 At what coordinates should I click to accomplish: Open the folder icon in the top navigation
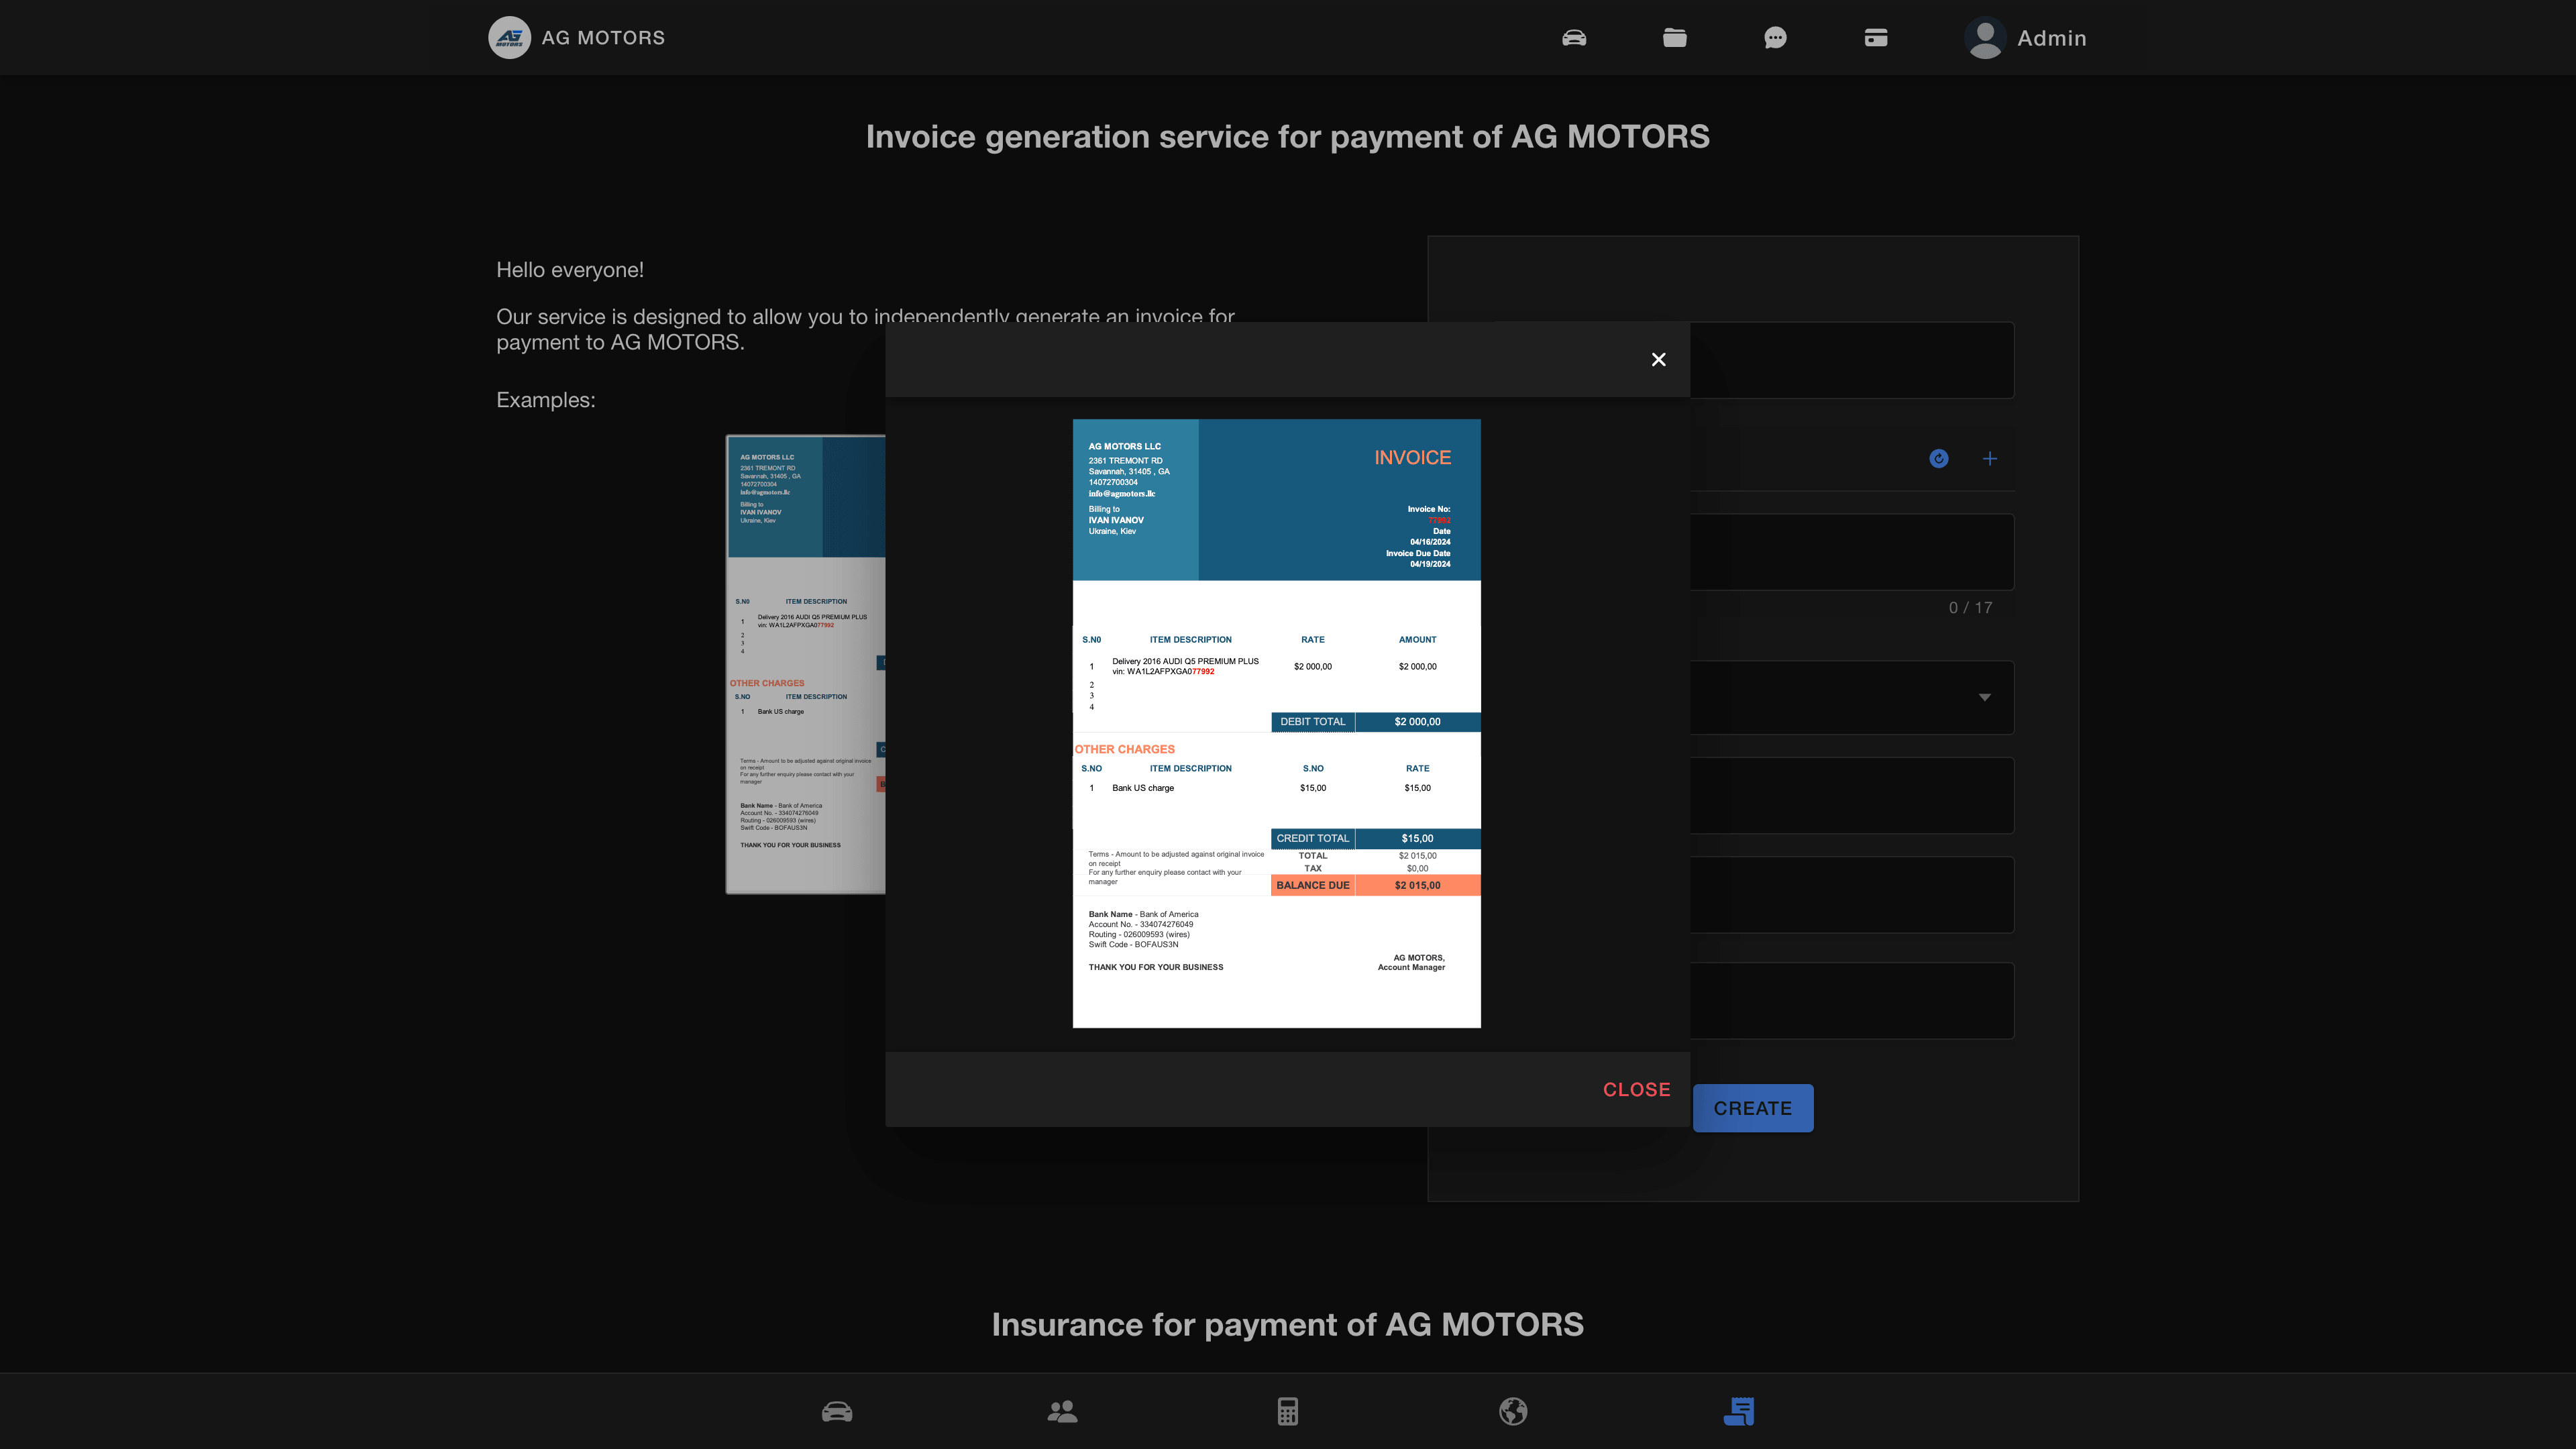click(x=1675, y=38)
